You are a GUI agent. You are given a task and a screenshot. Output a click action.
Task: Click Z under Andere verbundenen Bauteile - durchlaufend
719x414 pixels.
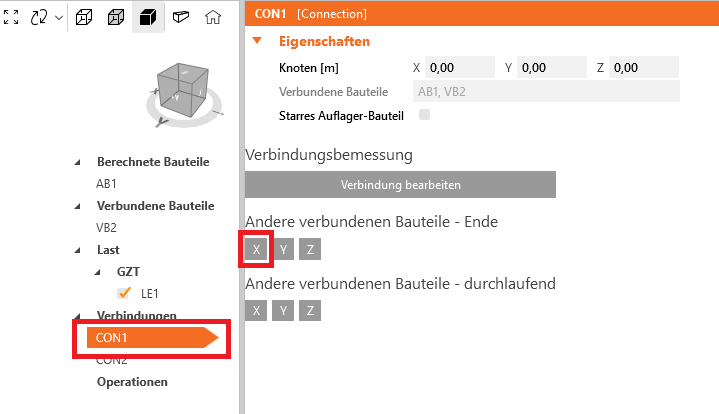(x=310, y=310)
